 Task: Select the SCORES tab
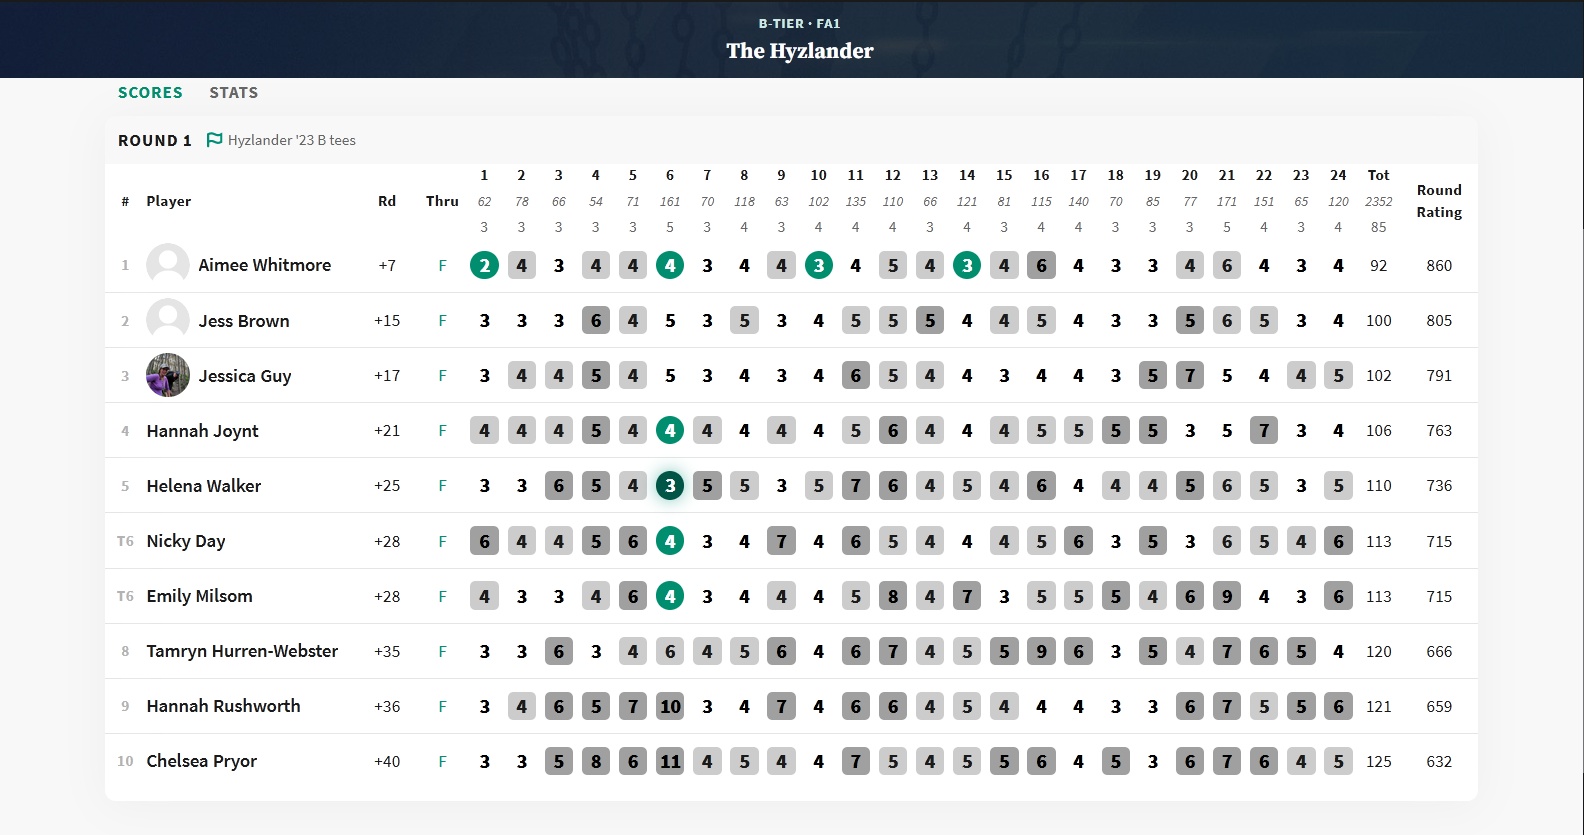150,93
